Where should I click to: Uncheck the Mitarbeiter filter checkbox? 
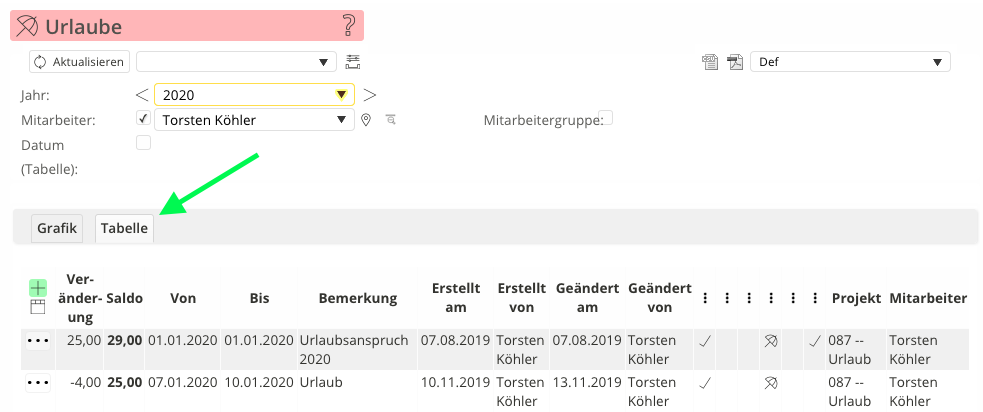click(x=143, y=119)
